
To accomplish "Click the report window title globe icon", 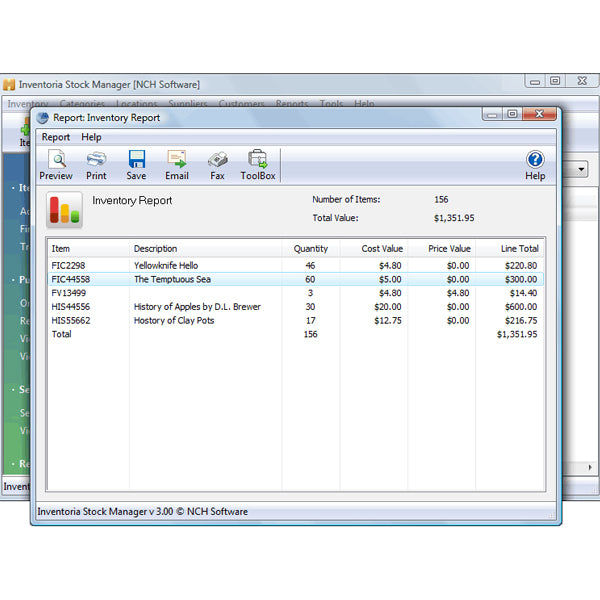I will [x=43, y=118].
